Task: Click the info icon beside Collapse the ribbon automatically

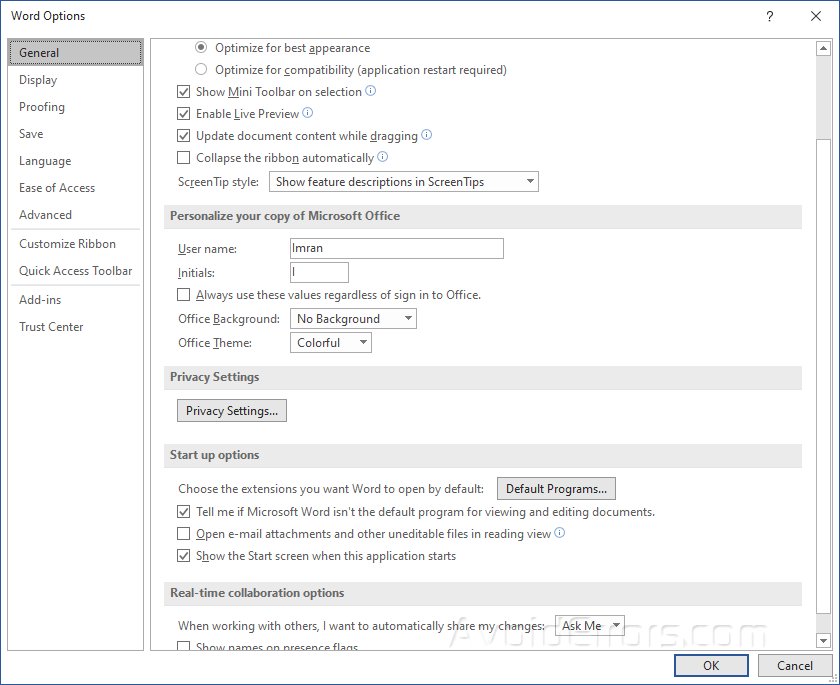Action: pyautogui.click(x=382, y=157)
